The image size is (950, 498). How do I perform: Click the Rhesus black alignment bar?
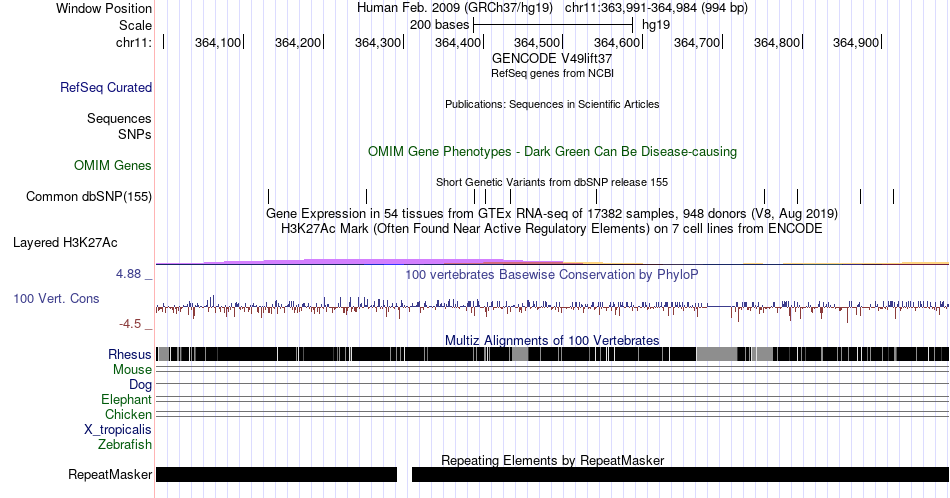pyautogui.click(x=552, y=354)
